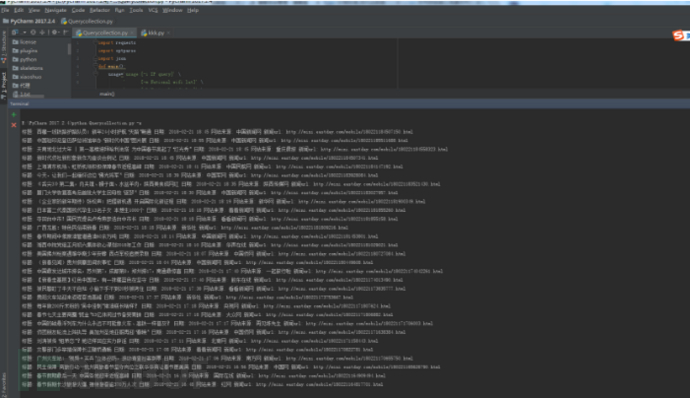Click the Scroll from Source target icon
The height and width of the screenshot is (398, 690).
coord(33,32)
